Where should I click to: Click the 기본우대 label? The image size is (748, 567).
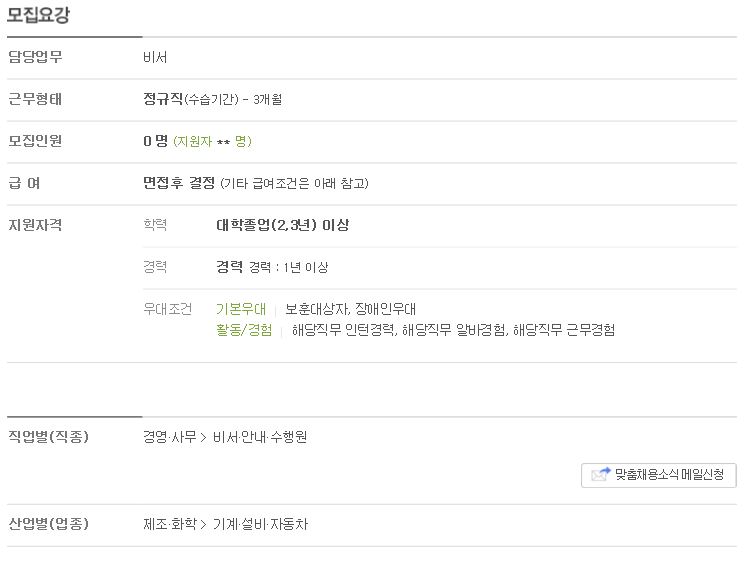tap(240, 309)
